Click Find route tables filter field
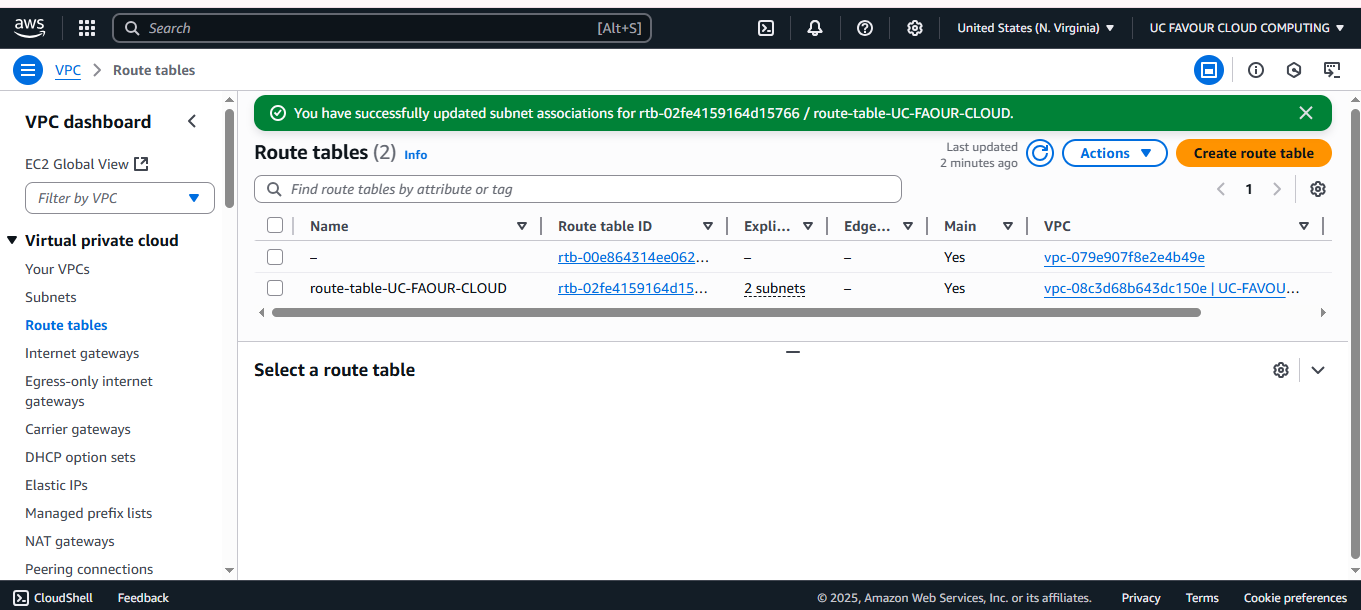The image size is (1361, 610). [x=578, y=189]
